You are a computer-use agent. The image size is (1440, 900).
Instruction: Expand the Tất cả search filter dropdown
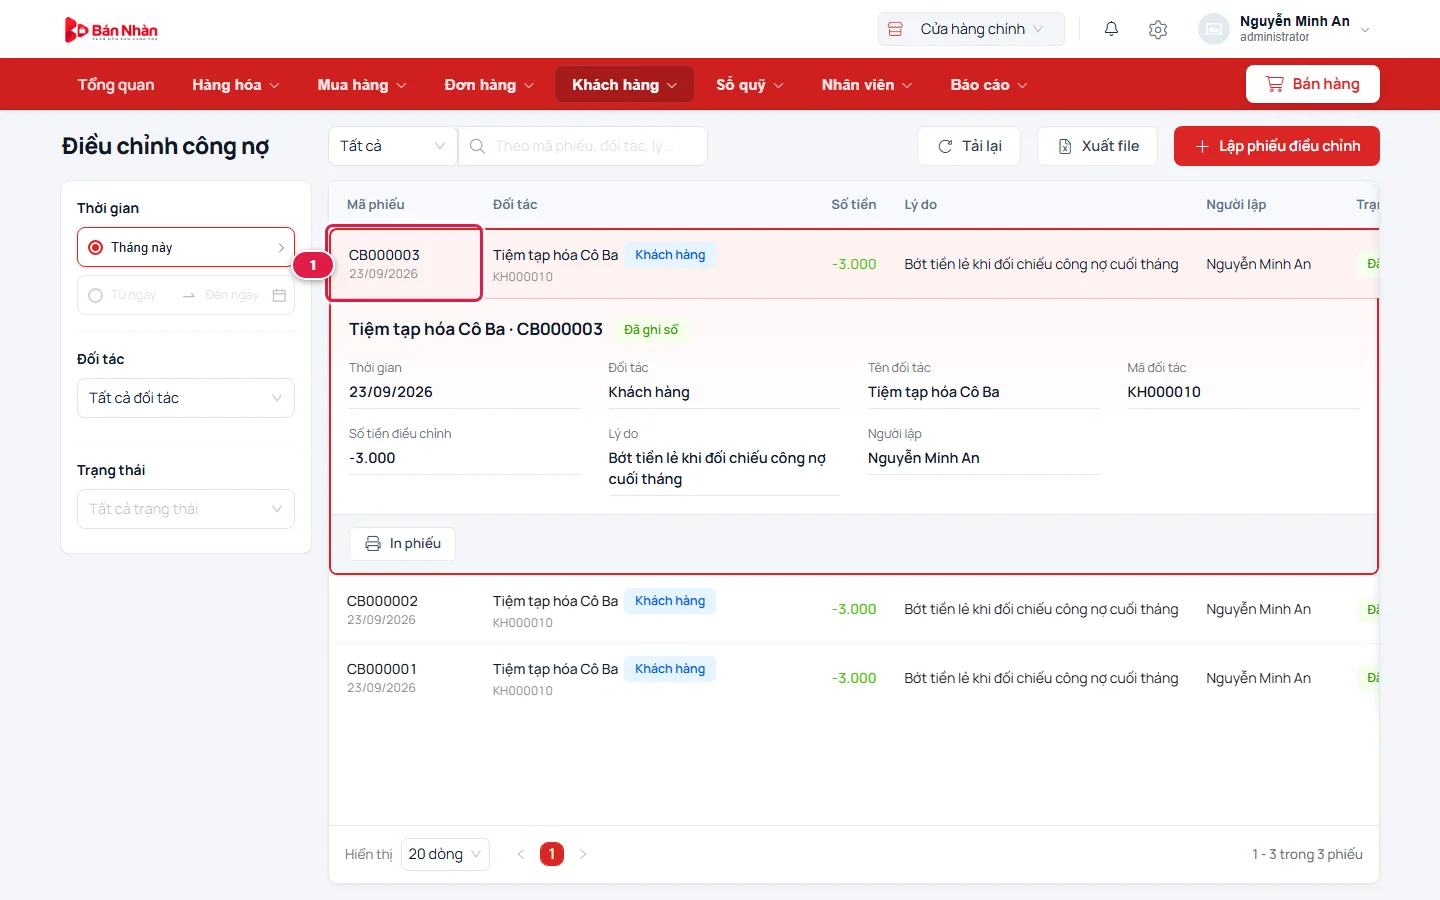pos(392,146)
